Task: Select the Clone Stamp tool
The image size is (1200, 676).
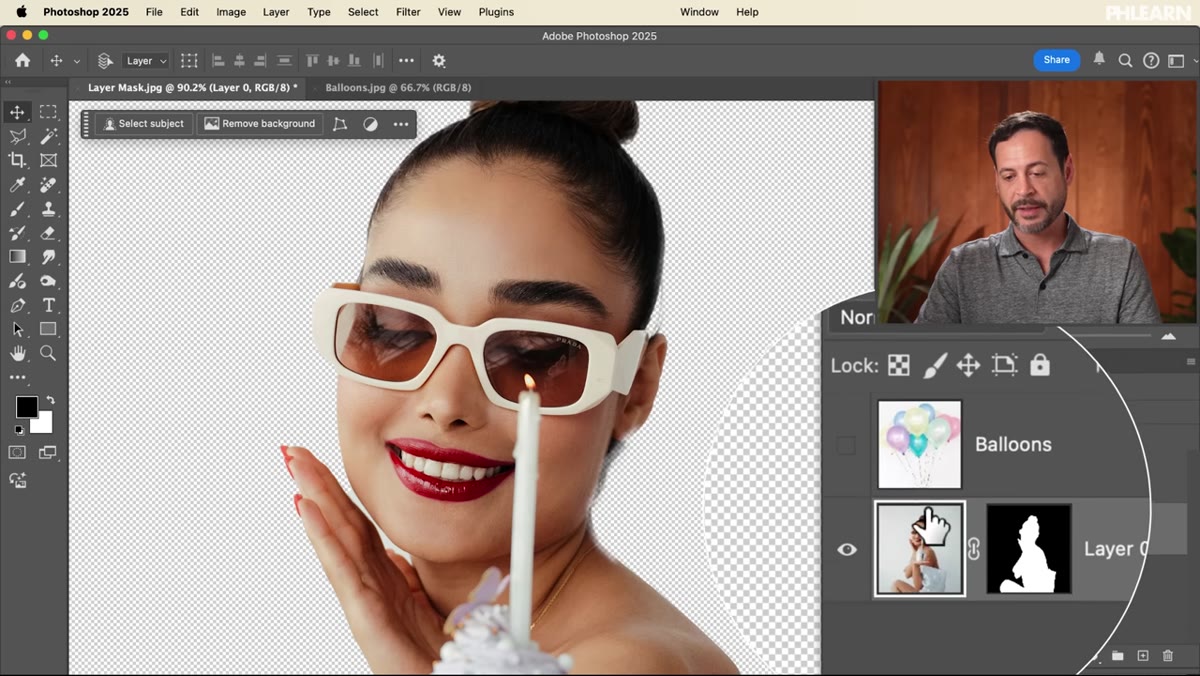Action: coord(48,209)
